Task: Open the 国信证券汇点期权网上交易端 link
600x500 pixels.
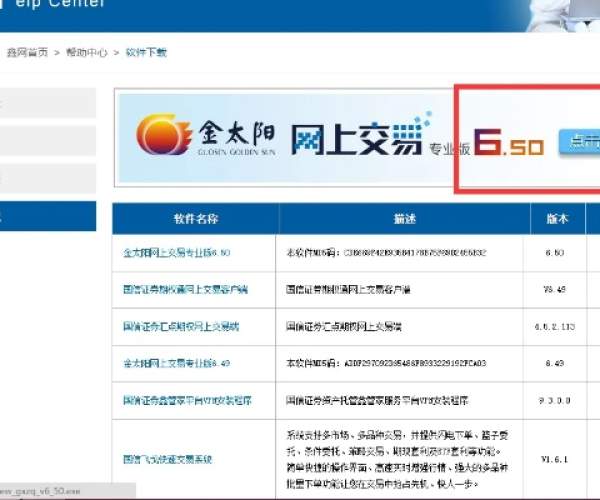Action: coord(181,326)
